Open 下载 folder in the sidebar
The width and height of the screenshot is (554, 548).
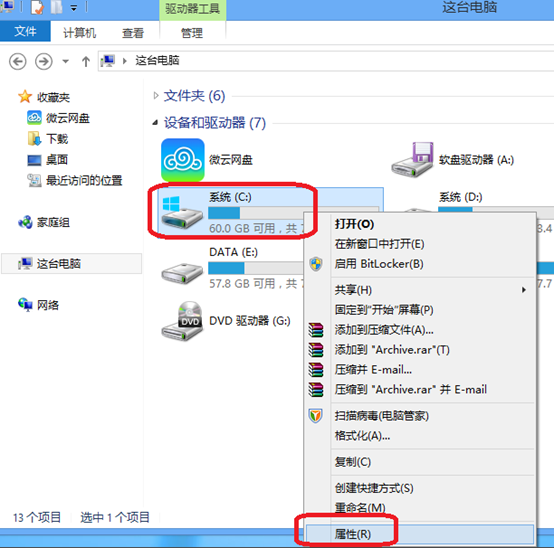48,139
